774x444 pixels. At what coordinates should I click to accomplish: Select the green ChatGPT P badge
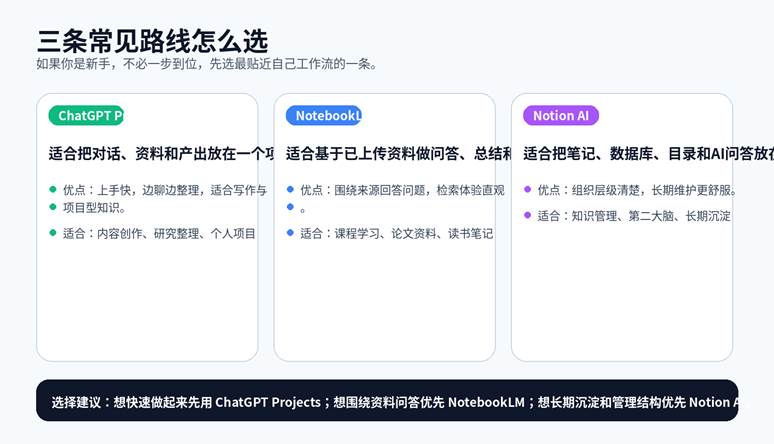coord(86,115)
